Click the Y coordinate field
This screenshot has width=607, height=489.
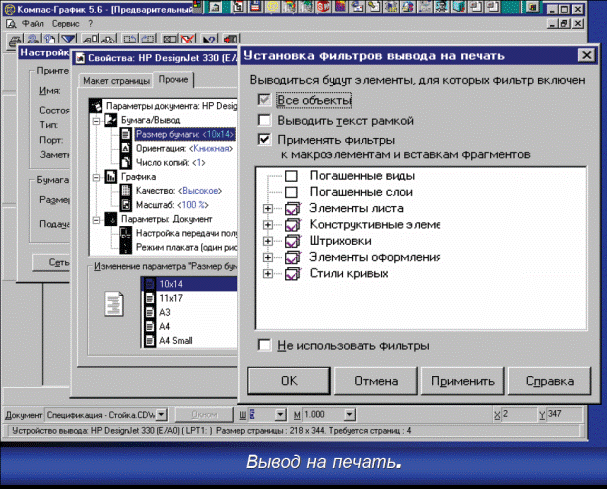pos(564,414)
